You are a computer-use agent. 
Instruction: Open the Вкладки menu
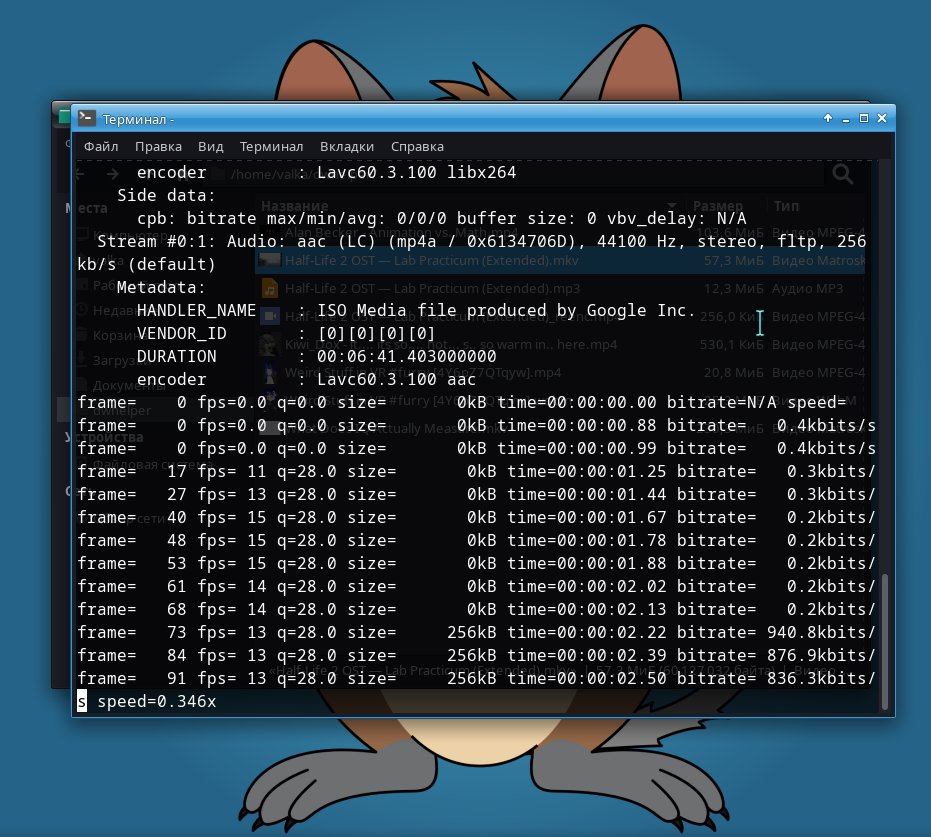click(x=347, y=147)
